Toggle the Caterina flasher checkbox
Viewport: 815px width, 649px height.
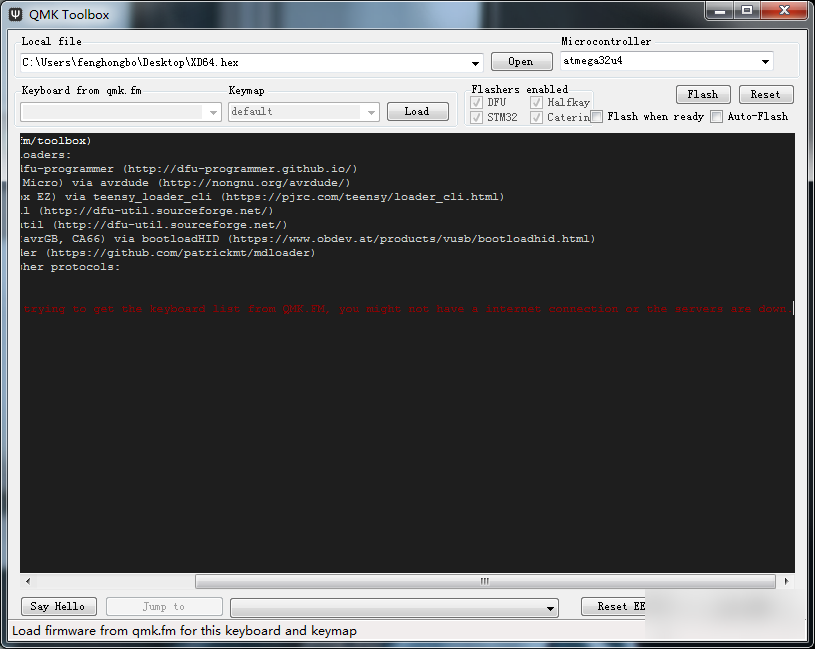pos(536,117)
